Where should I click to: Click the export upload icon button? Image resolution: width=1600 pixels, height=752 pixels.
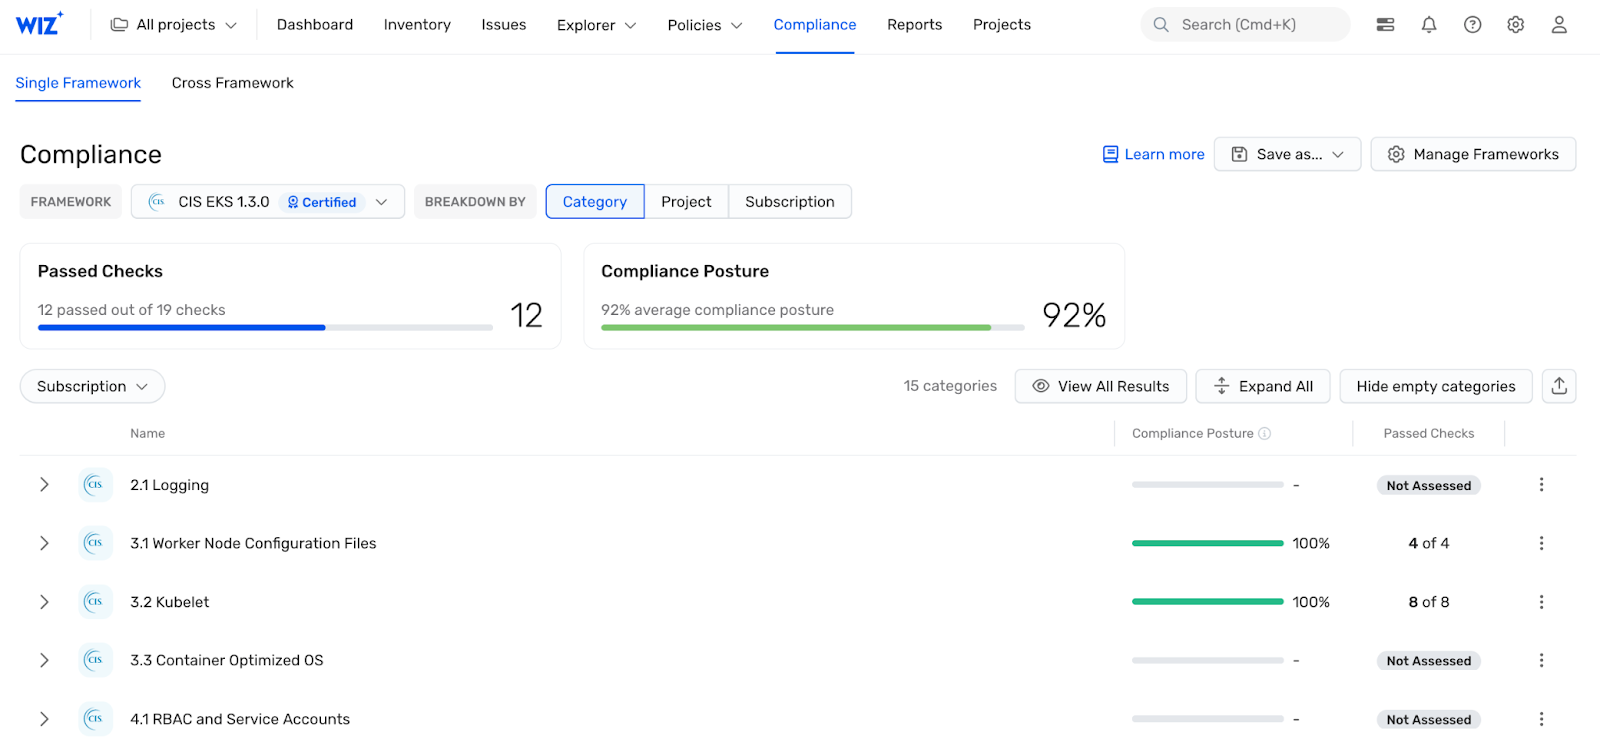coord(1559,386)
